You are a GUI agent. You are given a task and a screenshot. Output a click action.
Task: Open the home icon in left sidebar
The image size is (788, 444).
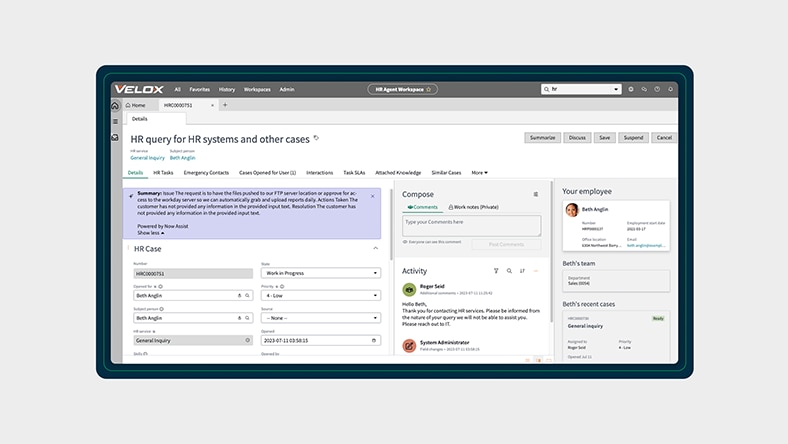(x=115, y=106)
